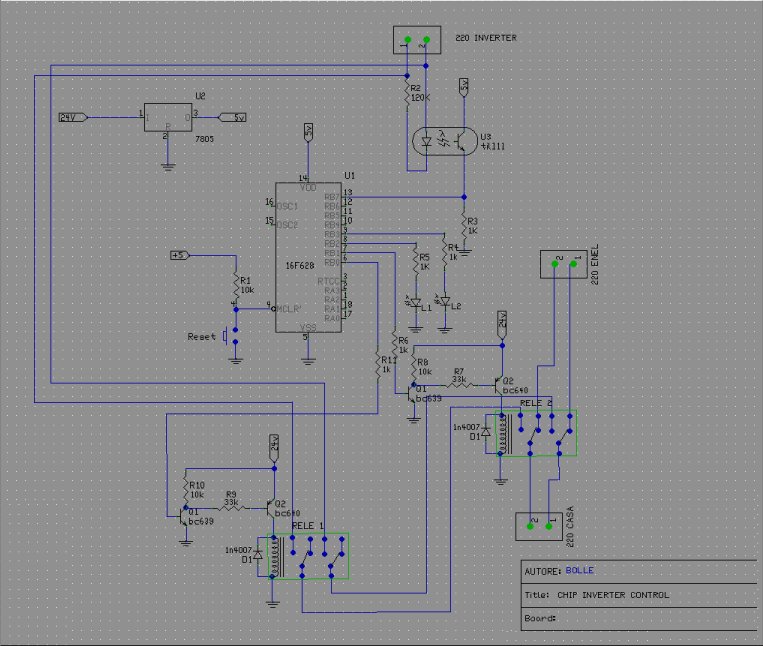Select the 7805 regulator U2 body
Viewport: 763px width, 646px height.
point(168,117)
